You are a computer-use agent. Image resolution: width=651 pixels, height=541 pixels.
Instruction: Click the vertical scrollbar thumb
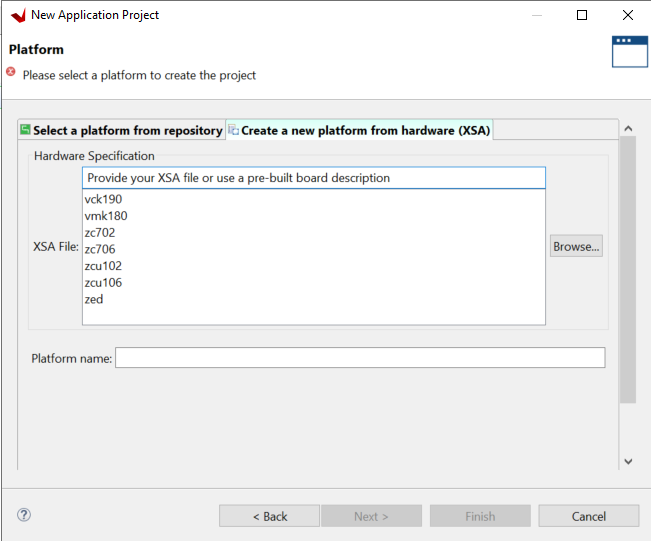coord(628,269)
